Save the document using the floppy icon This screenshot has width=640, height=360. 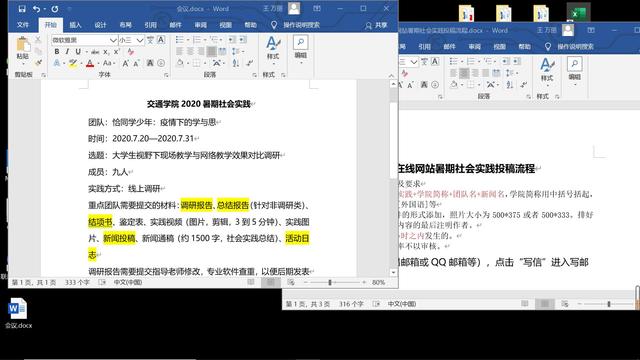point(22,9)
